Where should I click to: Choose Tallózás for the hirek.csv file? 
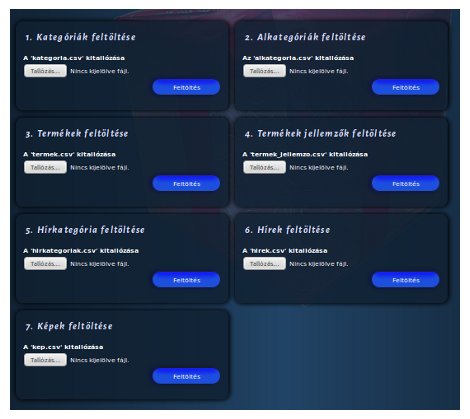264,264
